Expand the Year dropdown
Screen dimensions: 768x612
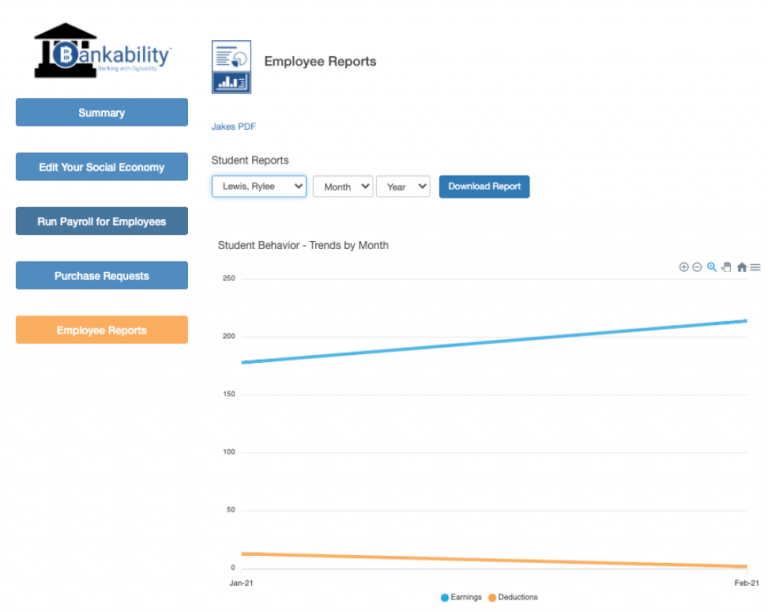[402, 186]
